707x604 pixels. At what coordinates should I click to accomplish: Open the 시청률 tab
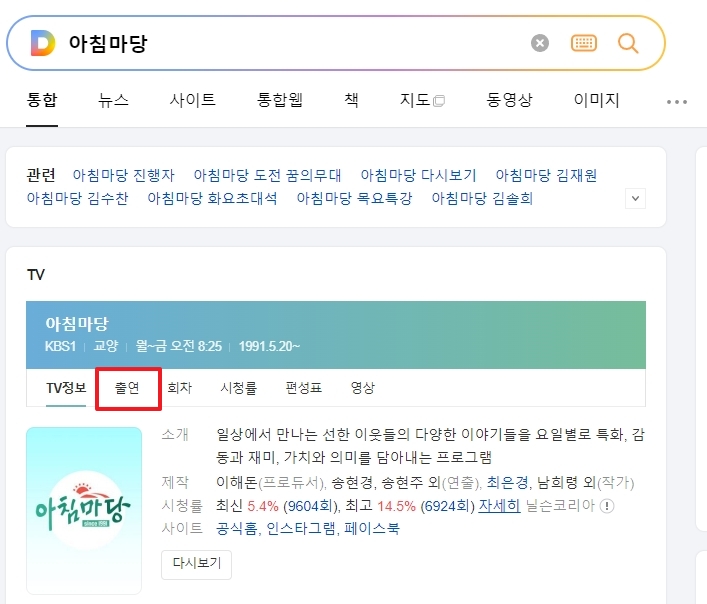tap(239, 388)
